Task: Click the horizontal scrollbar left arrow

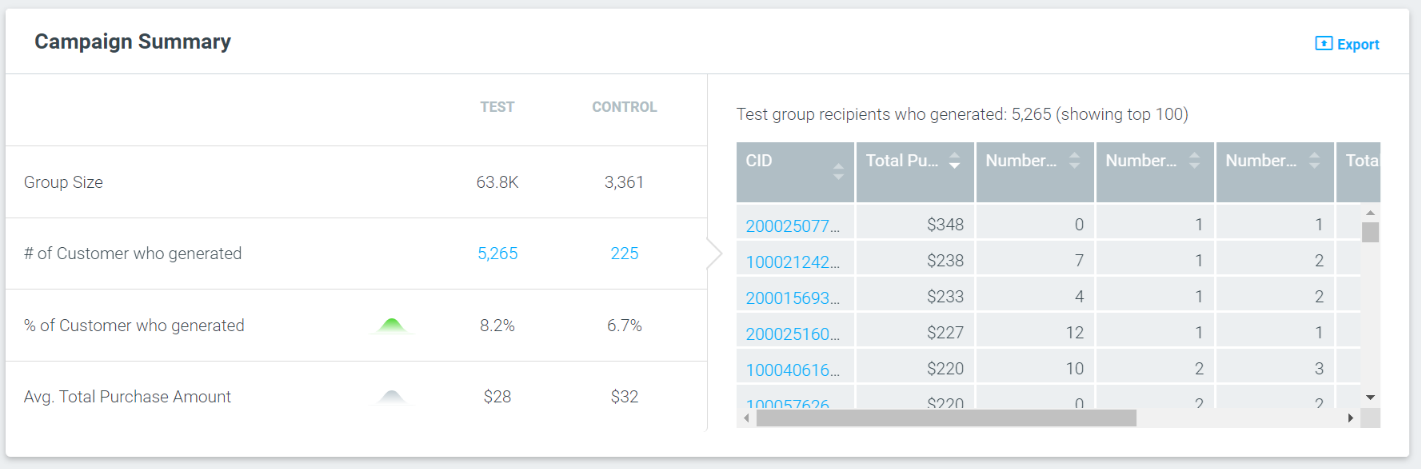Action: [x=747, y=418]
